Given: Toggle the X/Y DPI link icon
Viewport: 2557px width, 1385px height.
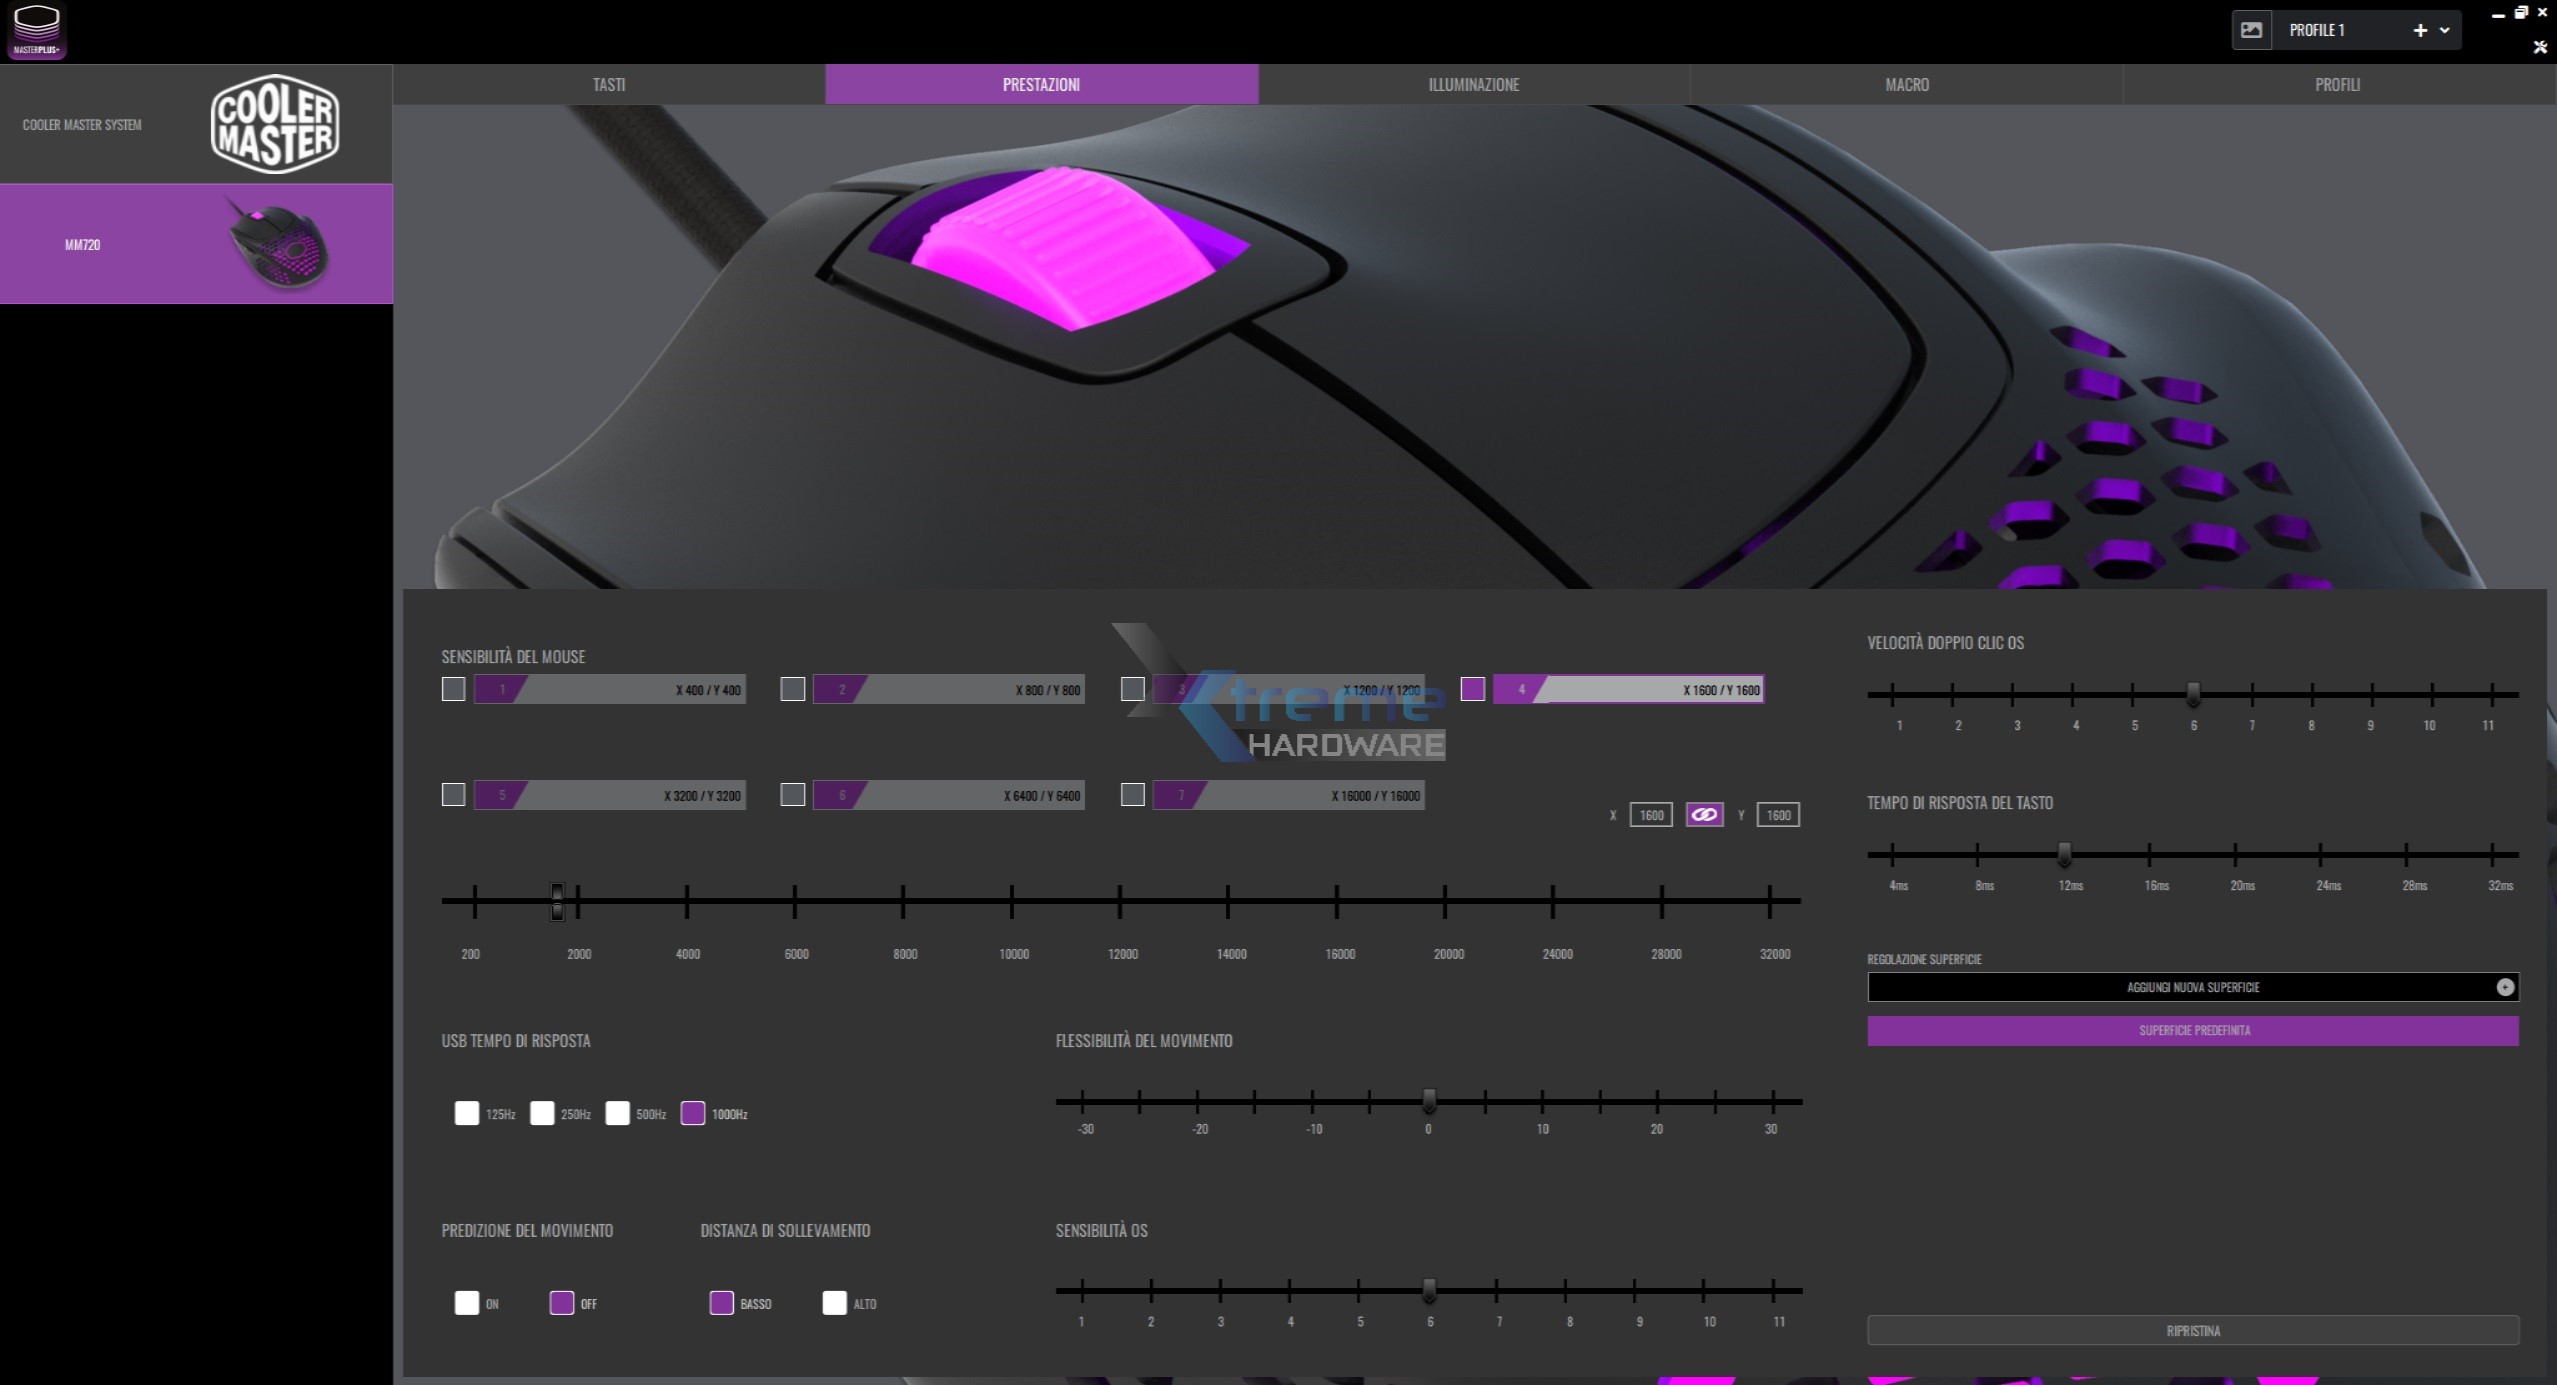Looking at the screenshot, I should click(1704, 815).
